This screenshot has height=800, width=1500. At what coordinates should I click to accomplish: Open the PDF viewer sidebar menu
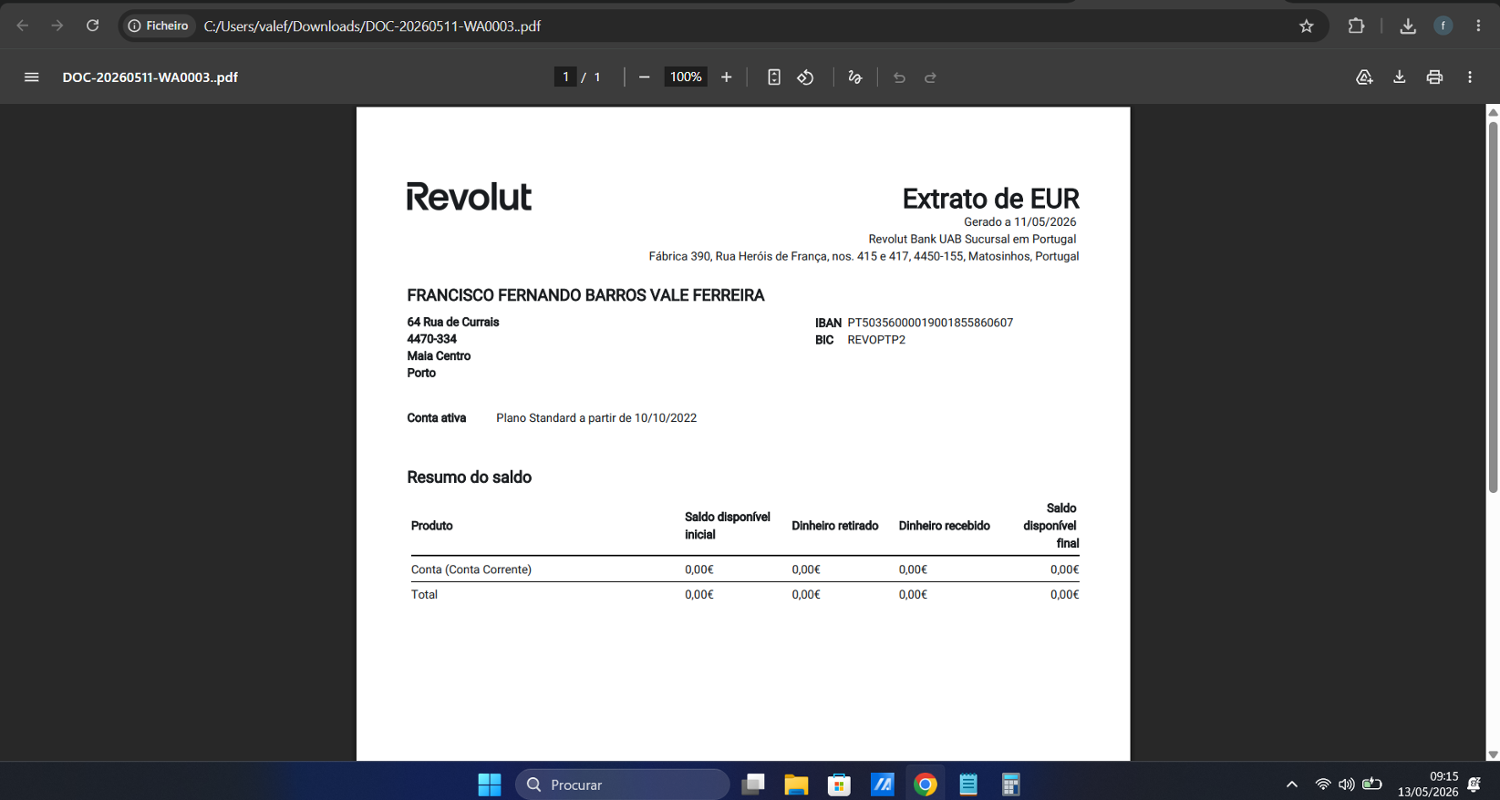pyautogui.click(x=32, y=77)
